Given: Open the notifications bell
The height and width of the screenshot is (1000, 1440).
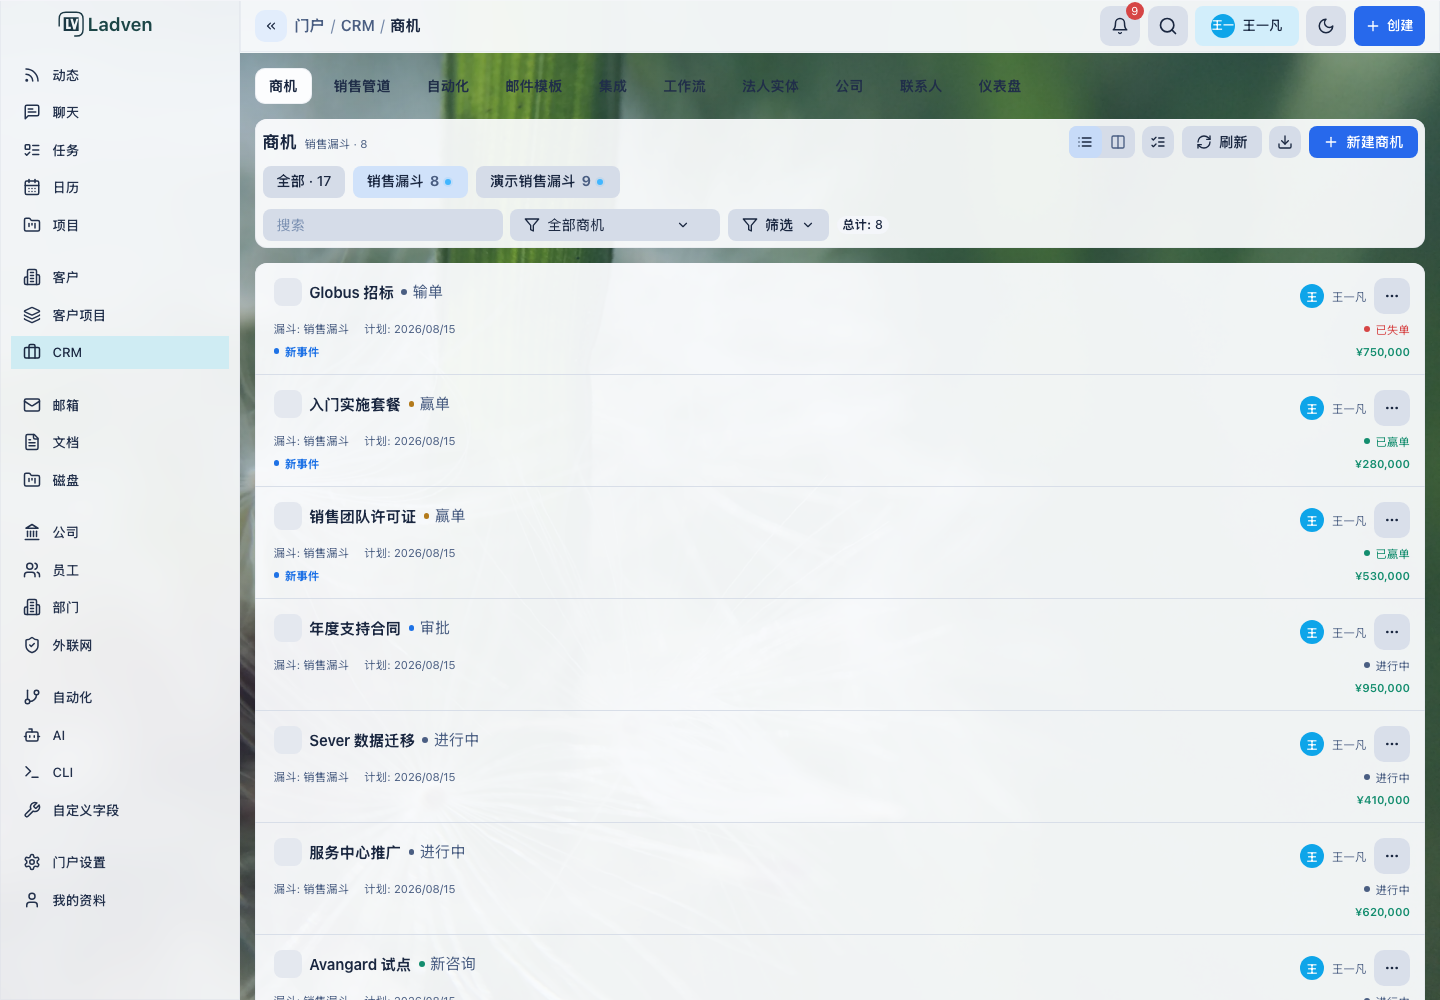Looking at the screenshot, I should tap(1120, 26).
